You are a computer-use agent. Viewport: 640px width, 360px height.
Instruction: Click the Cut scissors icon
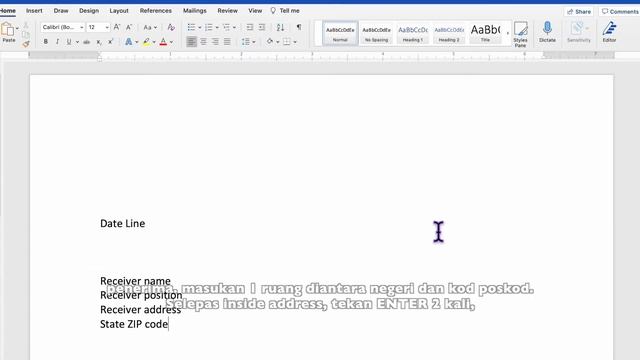tap(26, 25)
